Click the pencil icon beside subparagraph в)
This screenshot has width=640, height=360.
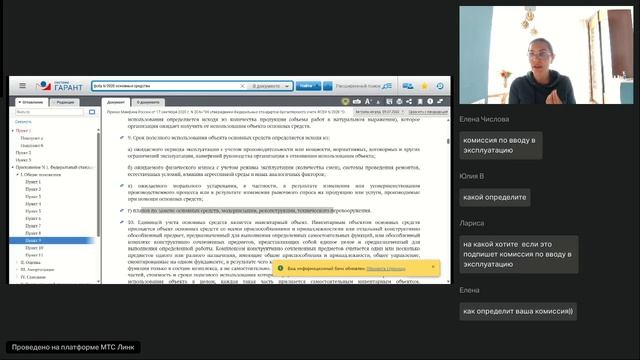(122, 186)
